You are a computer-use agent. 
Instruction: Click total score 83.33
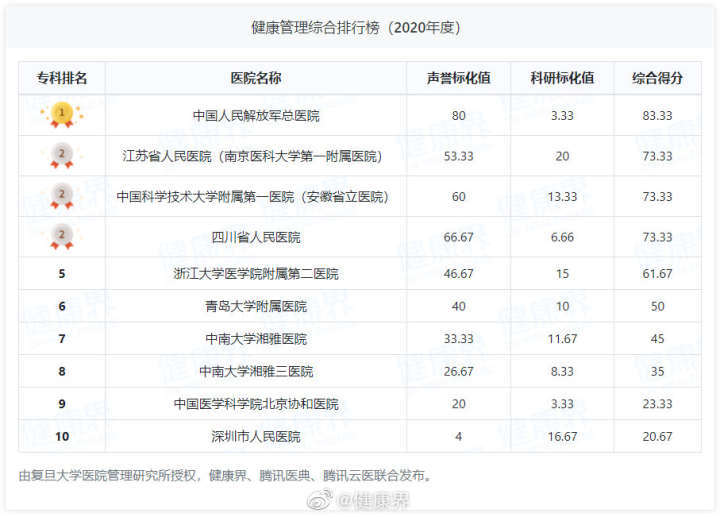click(657, 115)
